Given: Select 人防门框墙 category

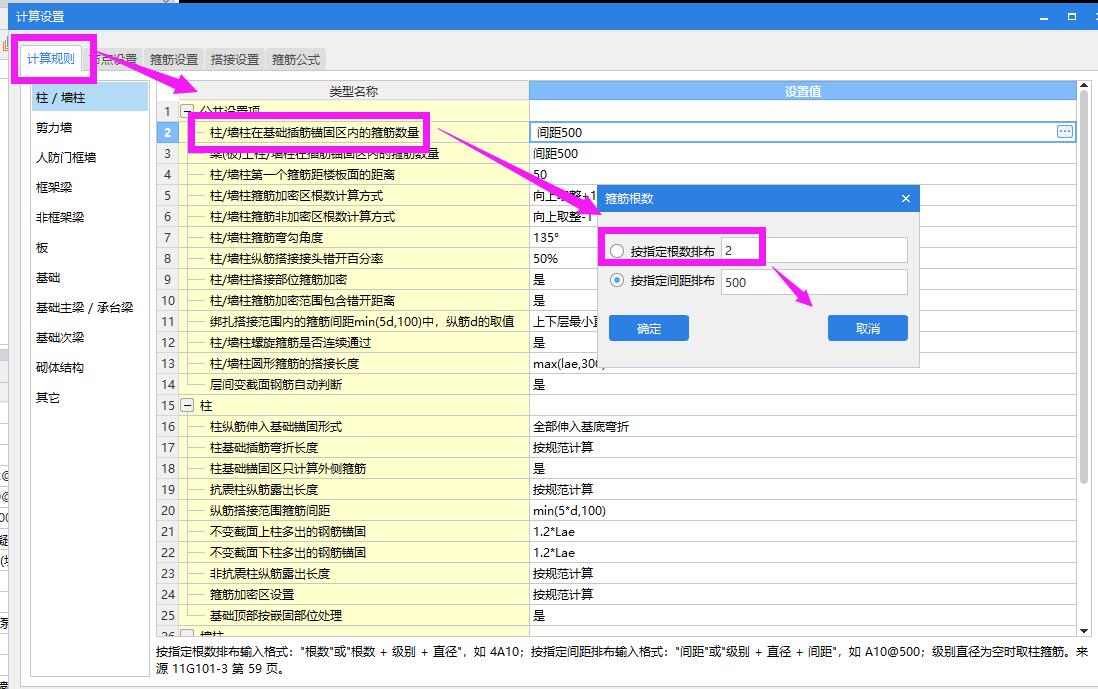Looking at the screenshot, I should (x=90, y=158).
